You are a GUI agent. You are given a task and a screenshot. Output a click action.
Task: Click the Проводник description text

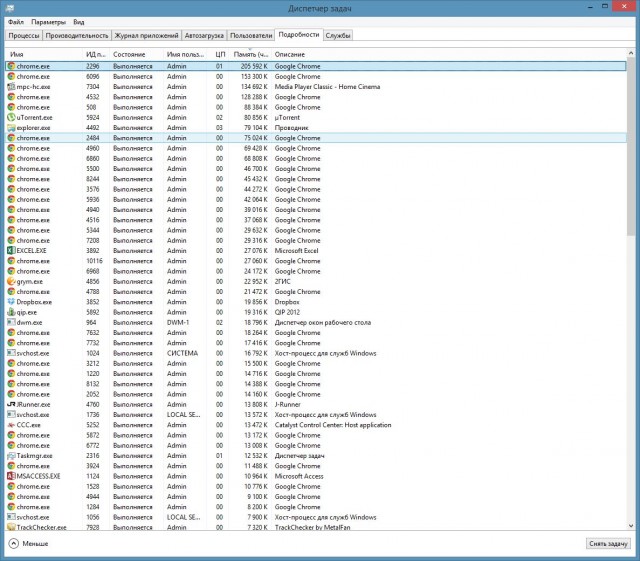pos(291,128)
